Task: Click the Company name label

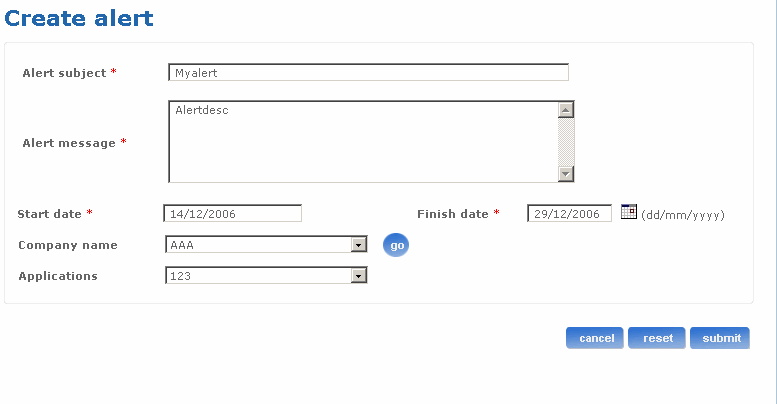Action: click(x=68, y=245)
